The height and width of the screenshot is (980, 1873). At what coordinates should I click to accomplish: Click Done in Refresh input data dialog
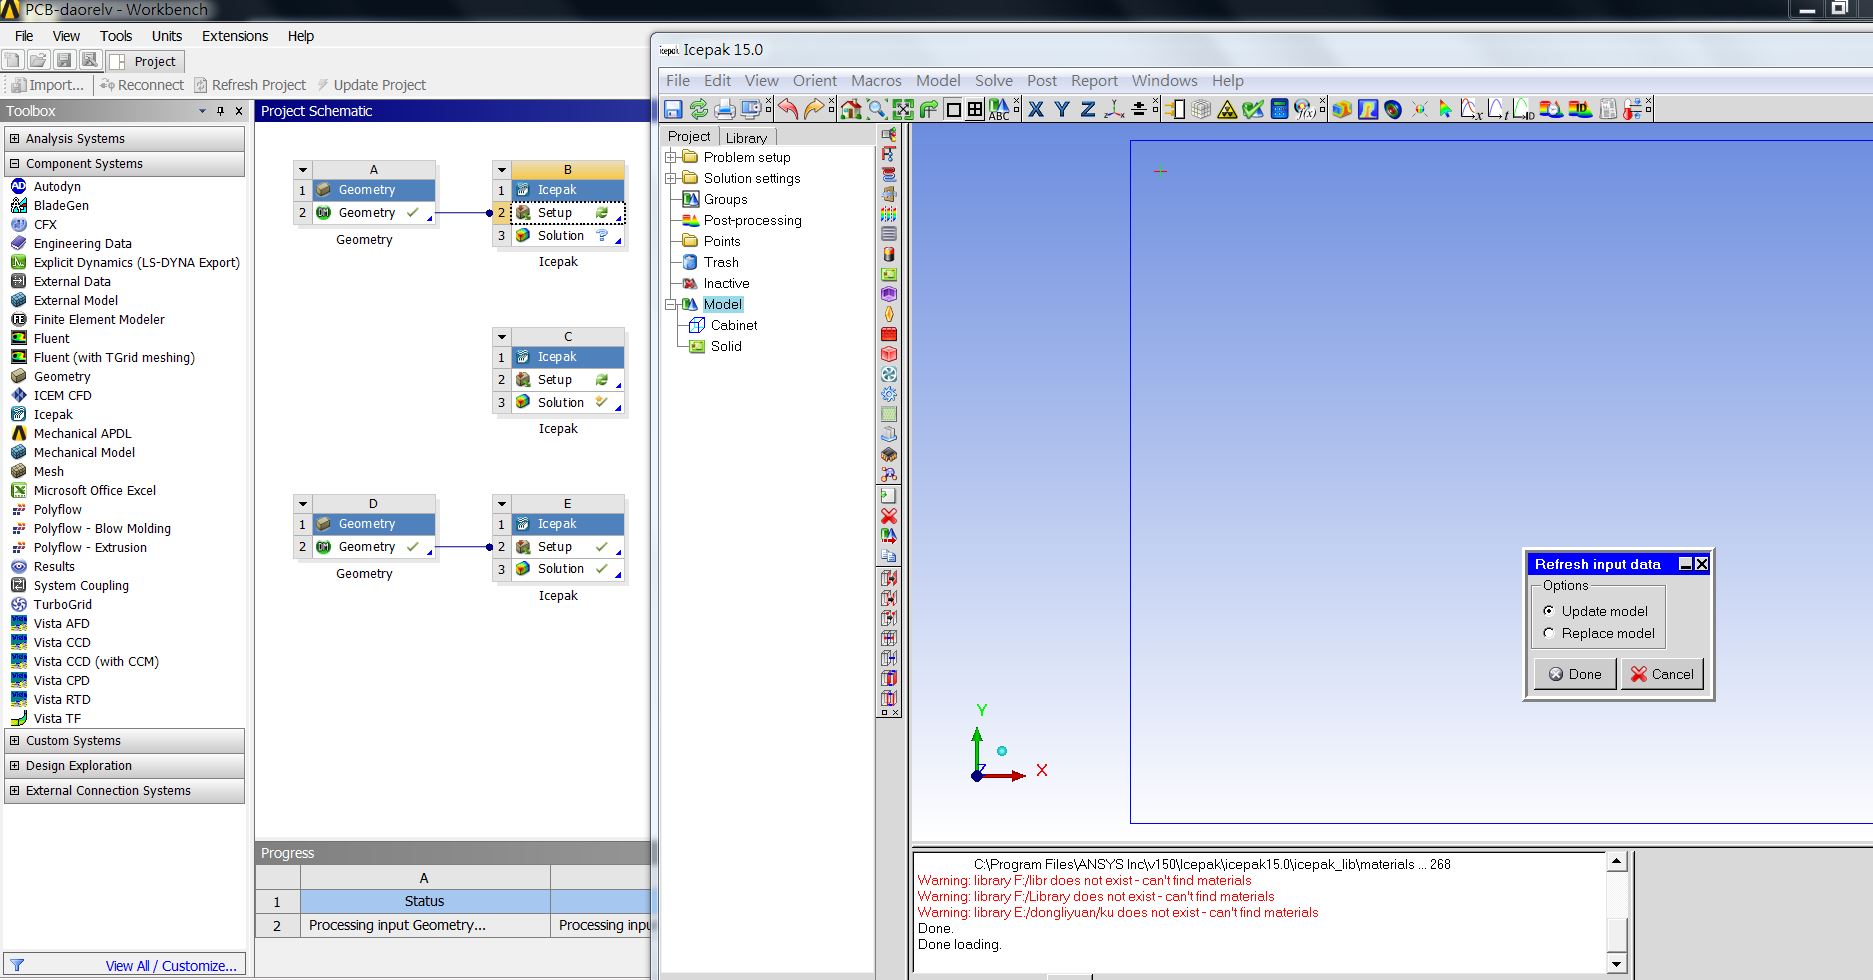coord(1575,674)
